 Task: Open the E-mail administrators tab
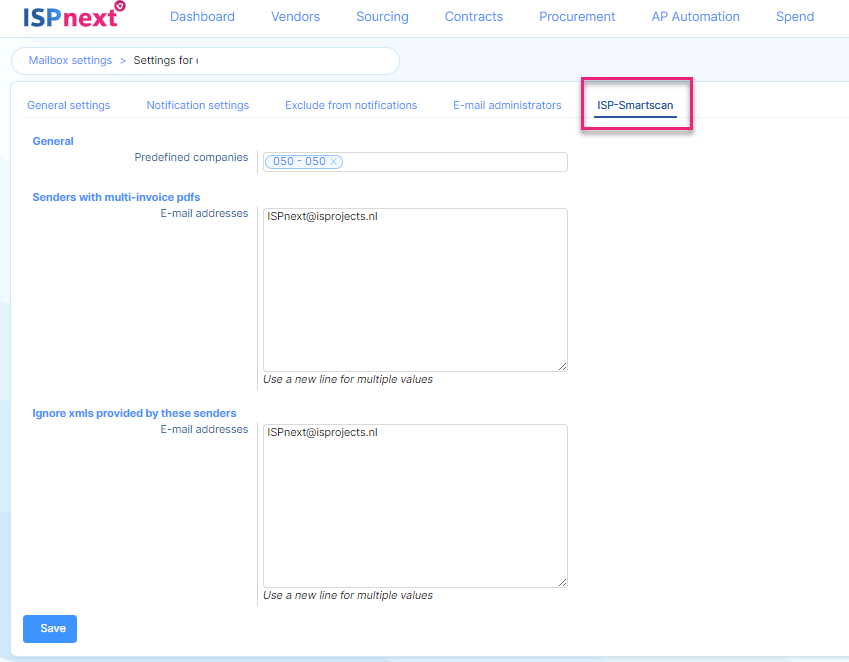pos(507,105)
